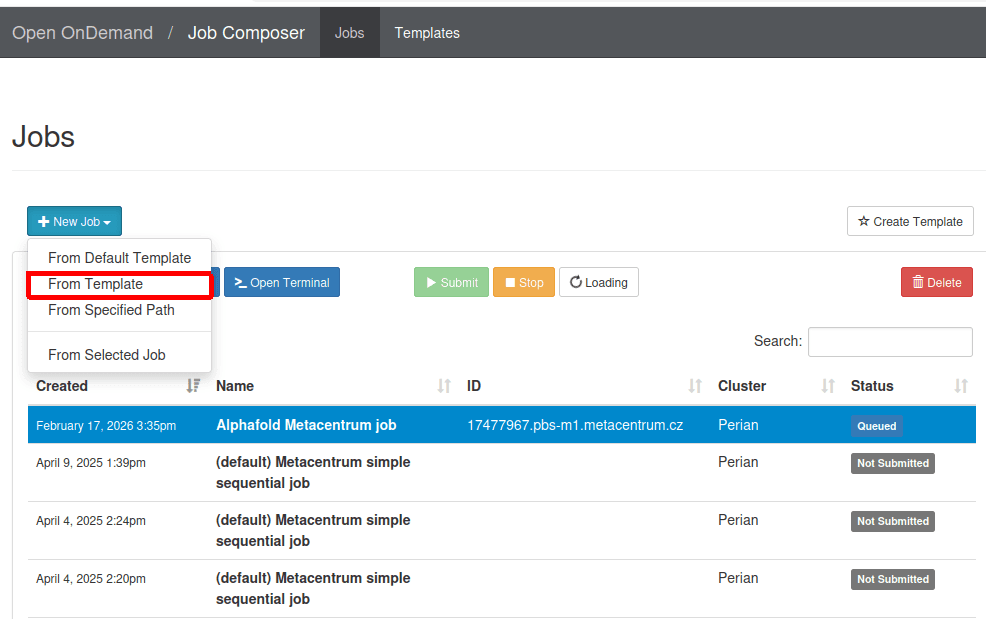Switch to the Templates tab
986x619 pixels.
pyautogui.click(x=427, y=32)
